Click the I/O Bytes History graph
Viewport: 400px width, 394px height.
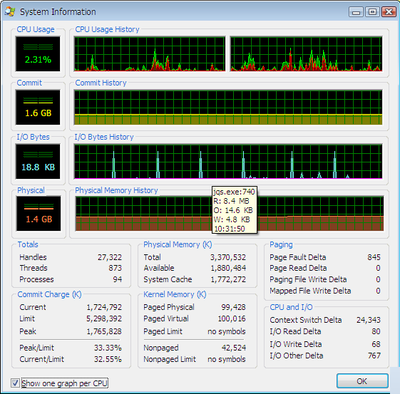228,162
